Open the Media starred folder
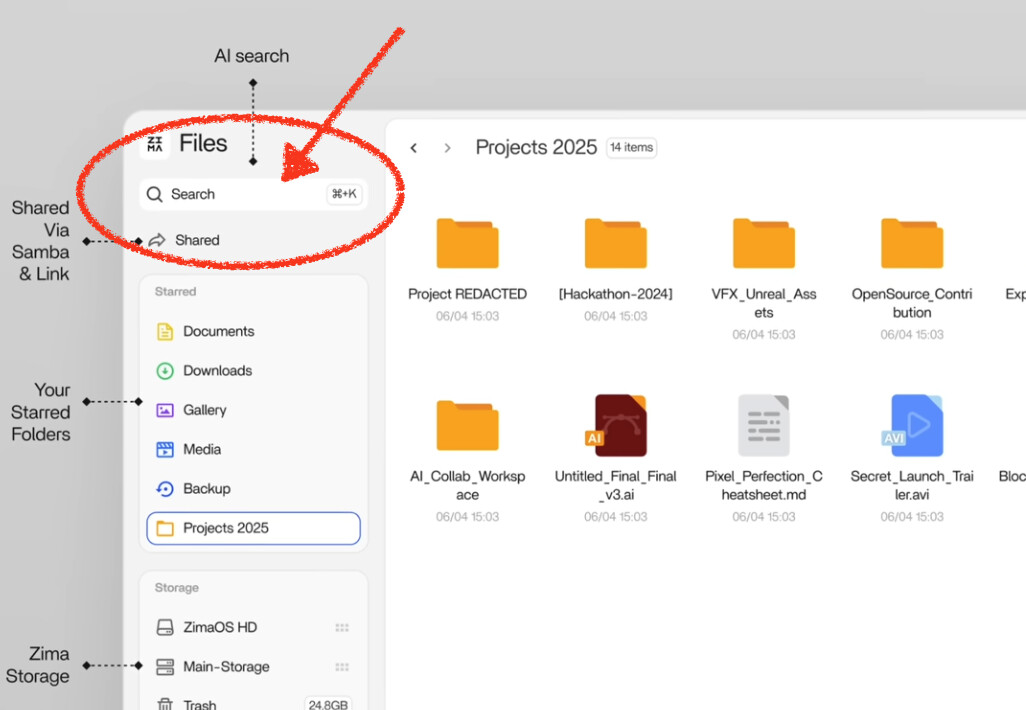The height and width of the screenshot is (710, 1026). pos(201,449)
